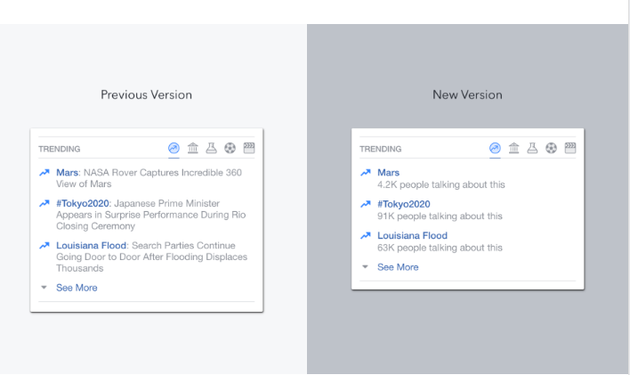Open Mars topic in New Version

388,172
